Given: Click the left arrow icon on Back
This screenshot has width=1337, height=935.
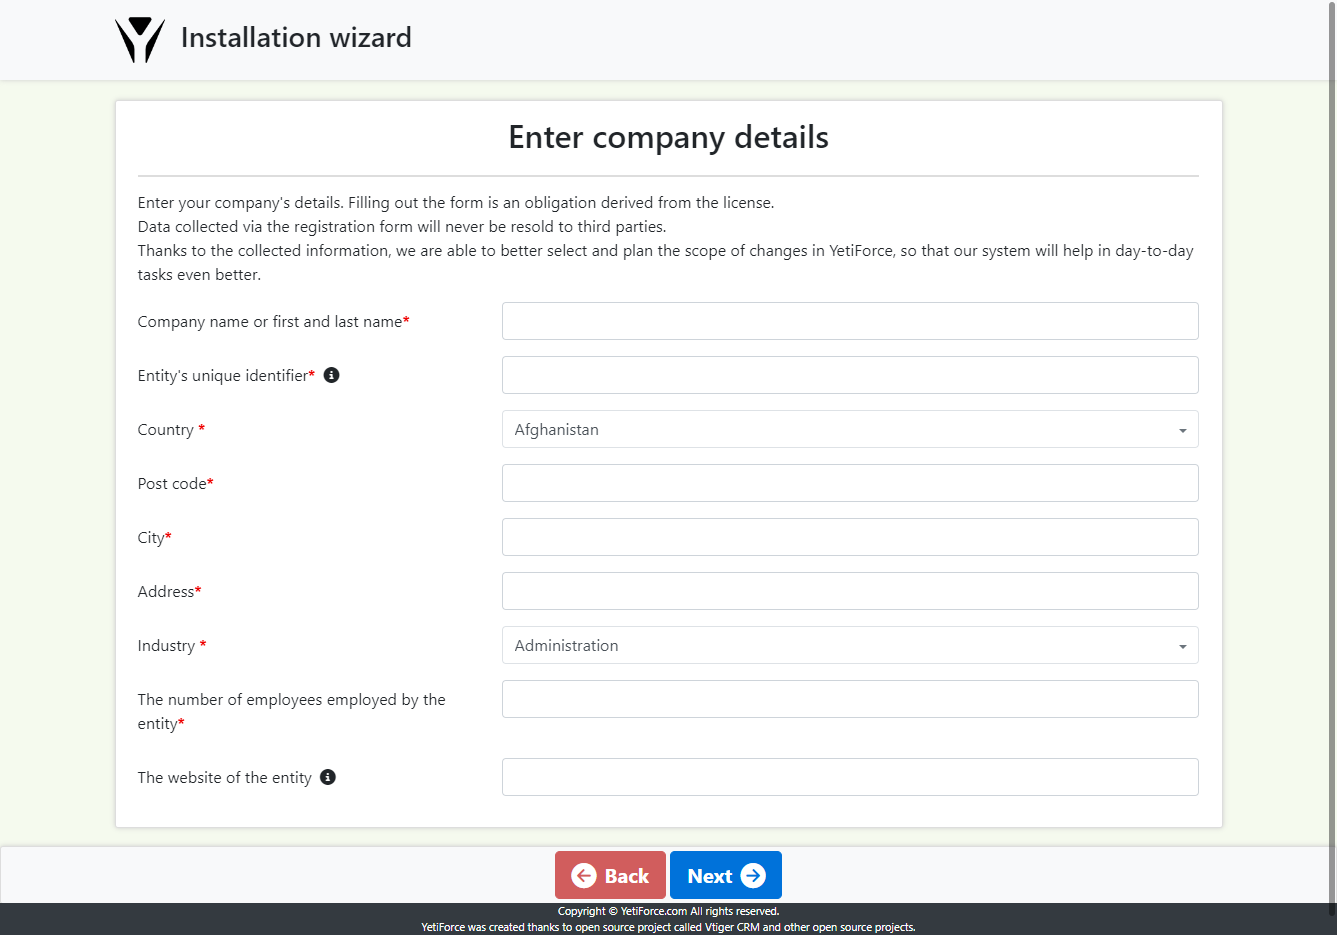Looking at the screenshot, I should (x=584, y=876).
